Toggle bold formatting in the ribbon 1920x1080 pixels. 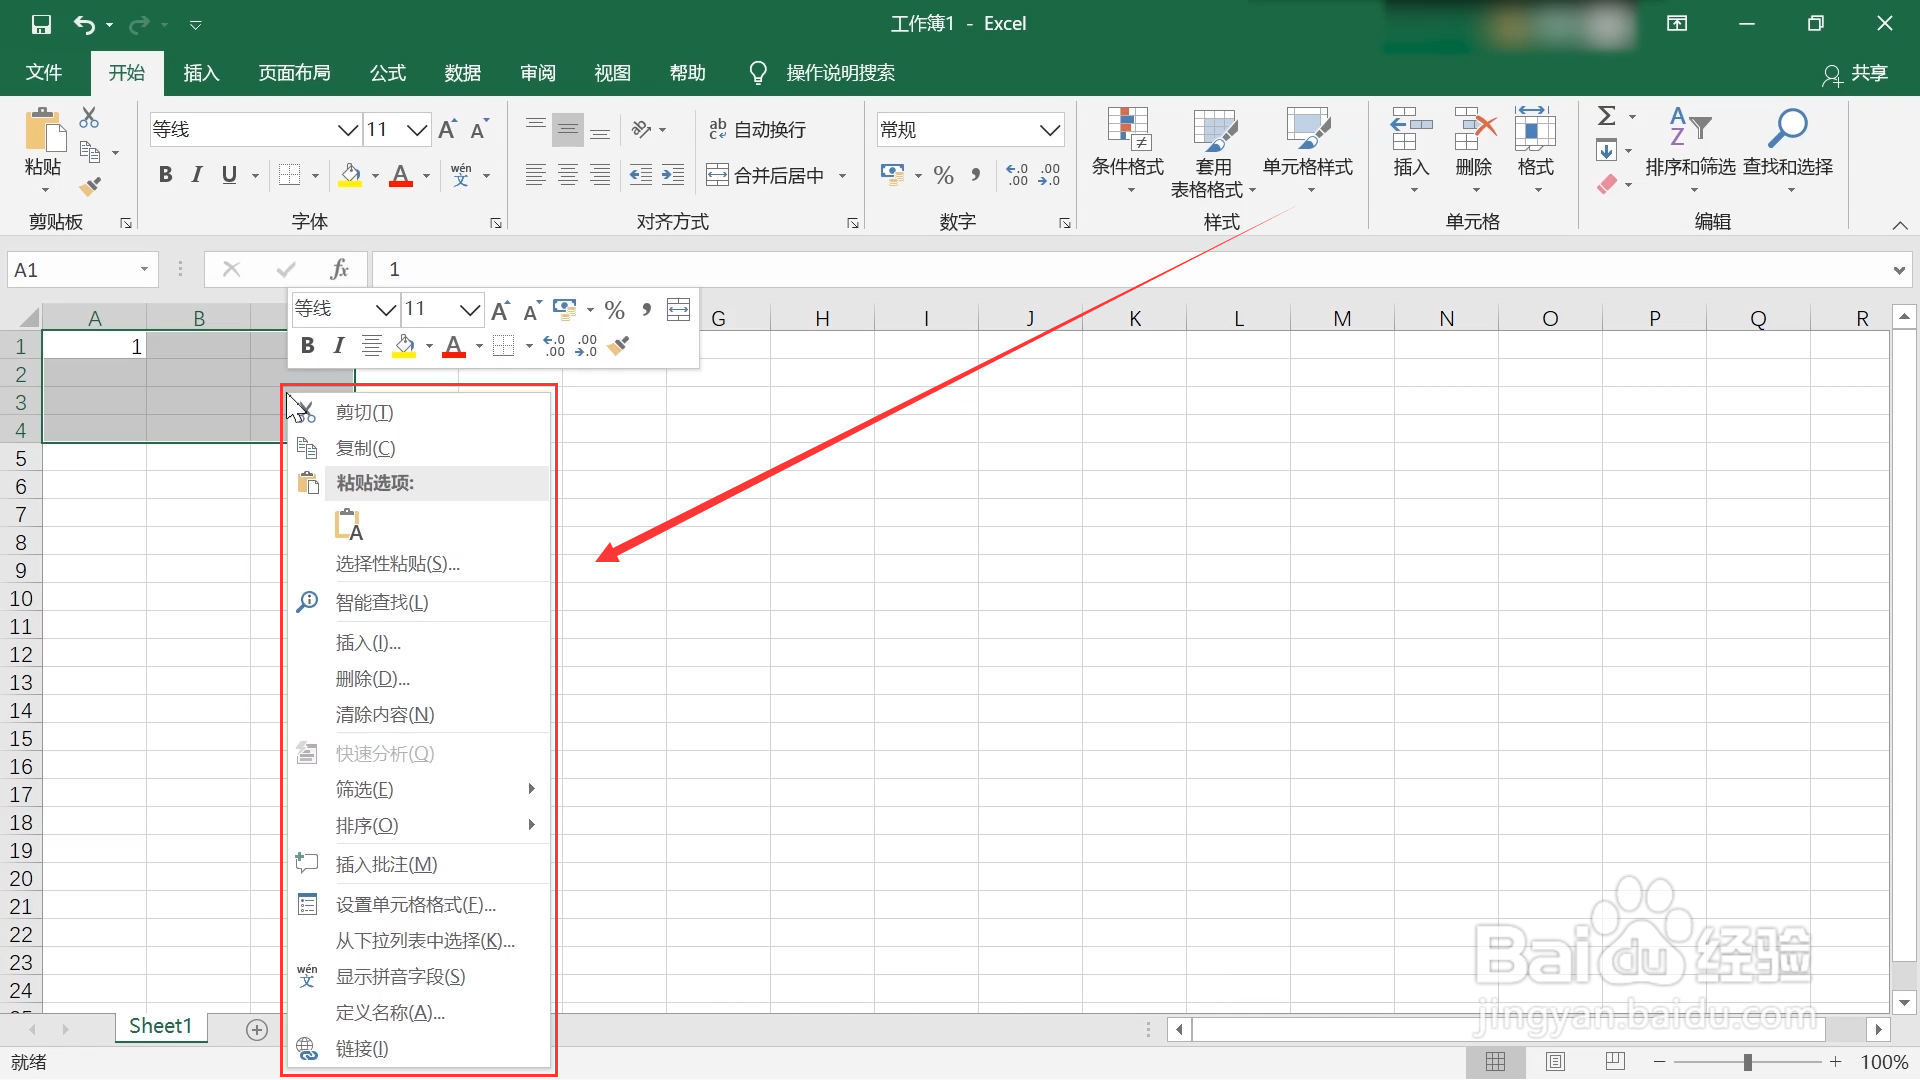click(x=165, y=174)
